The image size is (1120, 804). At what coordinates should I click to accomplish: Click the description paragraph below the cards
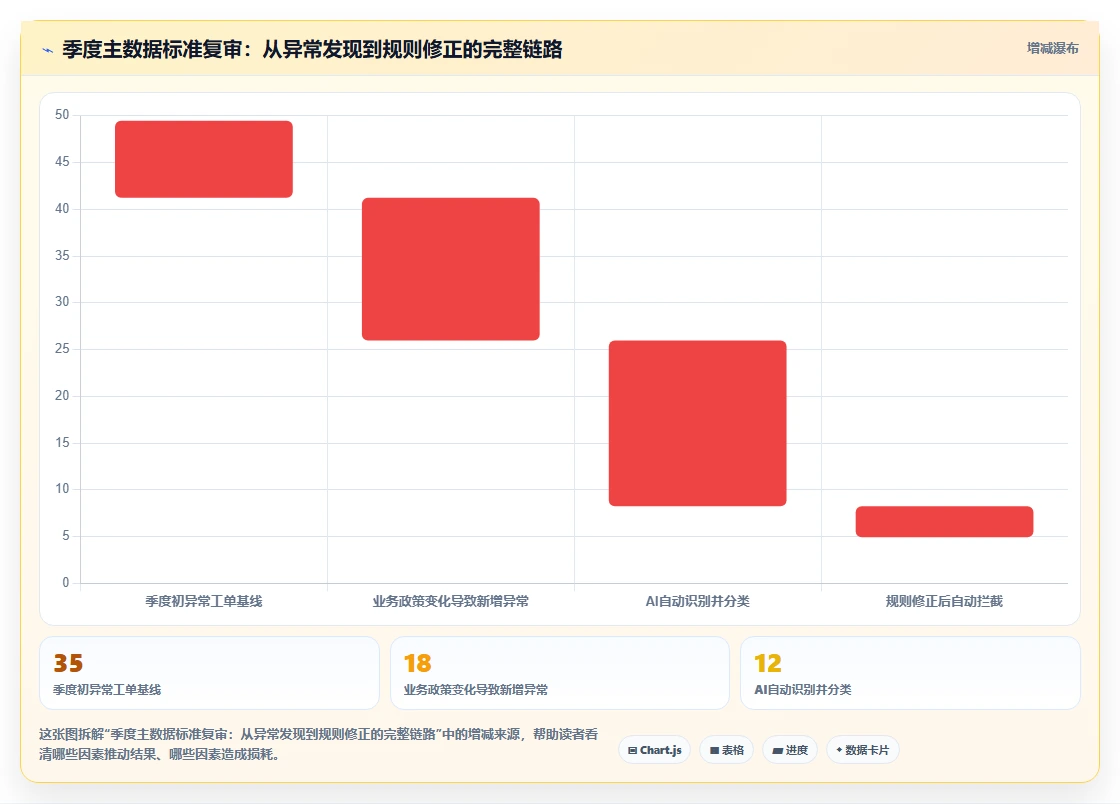(319, 744)
